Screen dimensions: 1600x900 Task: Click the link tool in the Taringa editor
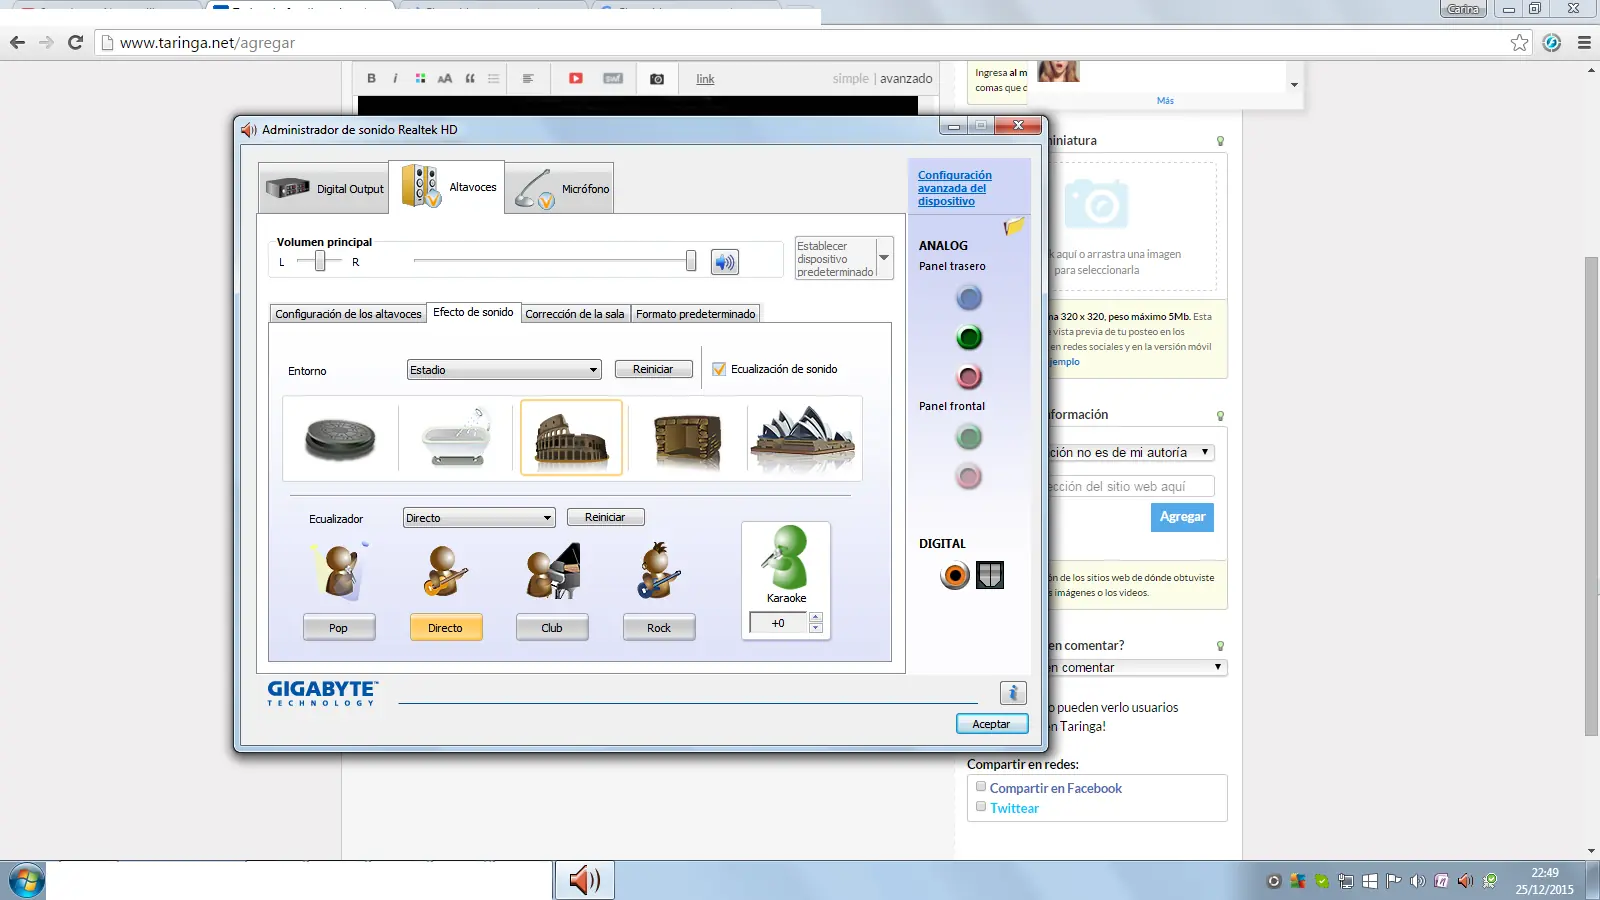705,79
